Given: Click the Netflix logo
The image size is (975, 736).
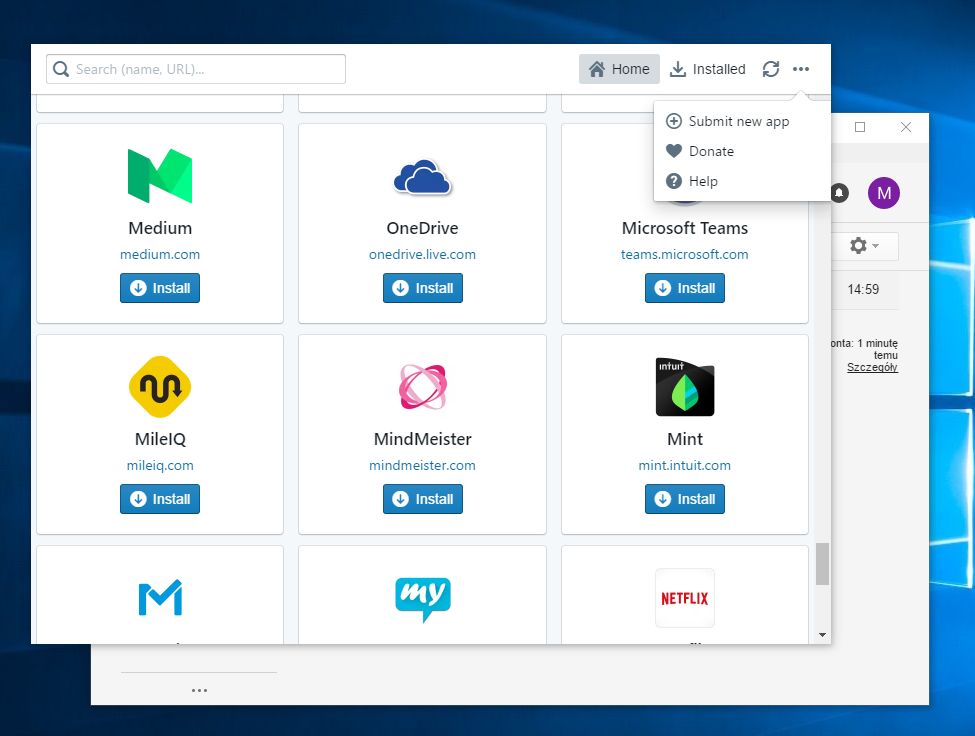Looking at the screenshot, I should [x=685, y=598].
